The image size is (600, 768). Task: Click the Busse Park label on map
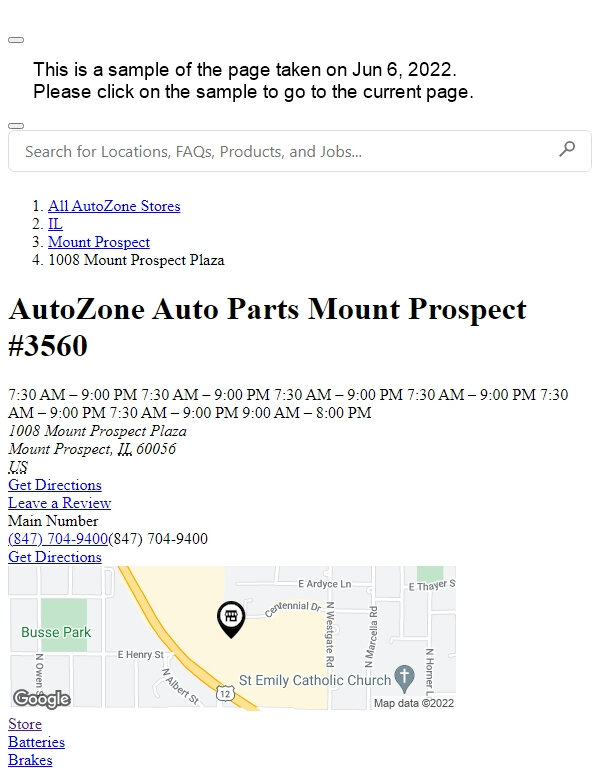point(56,632)
